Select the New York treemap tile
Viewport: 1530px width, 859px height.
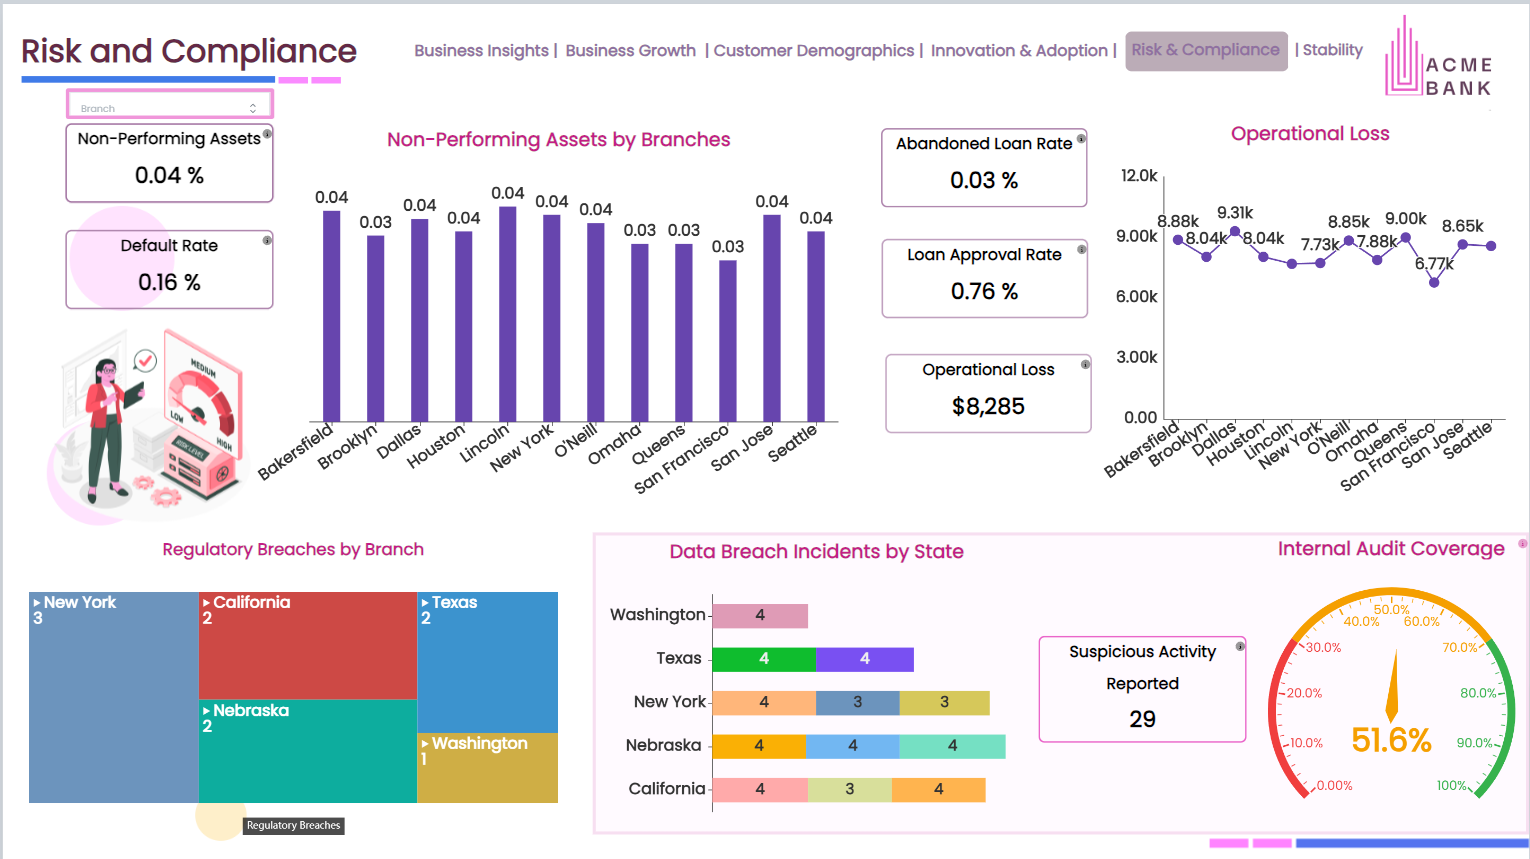point(114,697)
